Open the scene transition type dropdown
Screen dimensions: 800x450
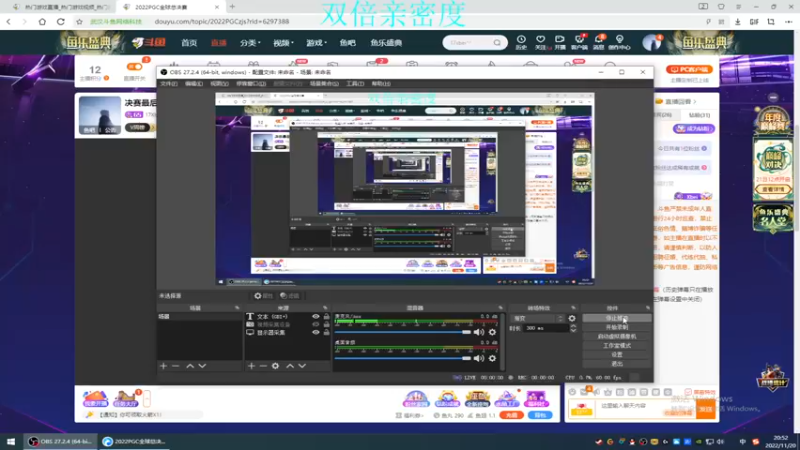tap(538, 318)
